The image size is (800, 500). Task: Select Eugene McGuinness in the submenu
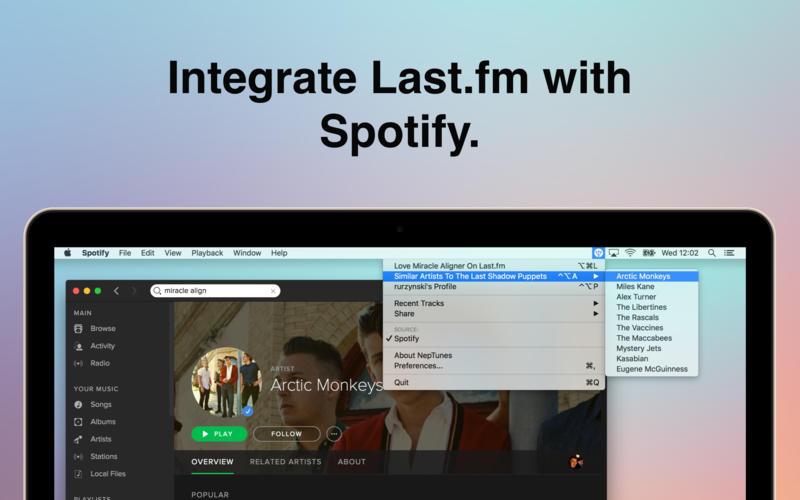(x=652, y=369)
